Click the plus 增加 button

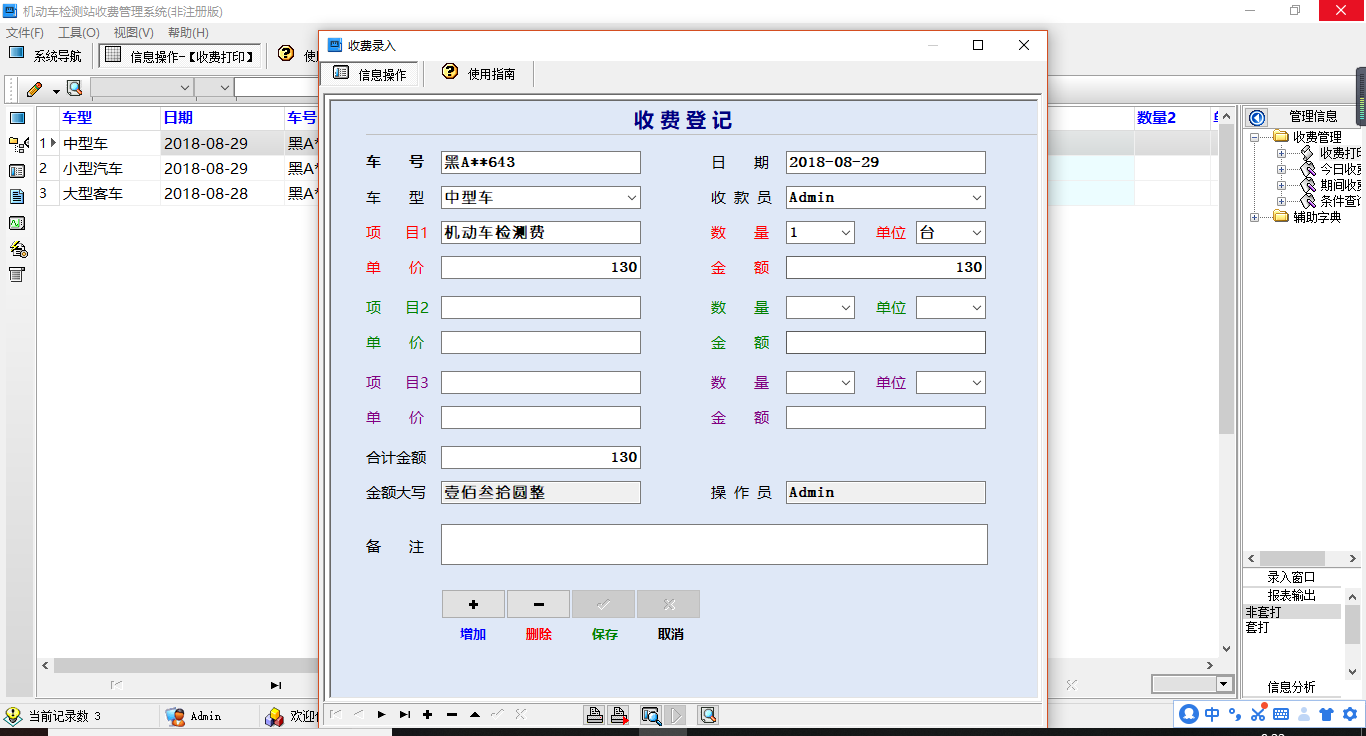point(473,604)
